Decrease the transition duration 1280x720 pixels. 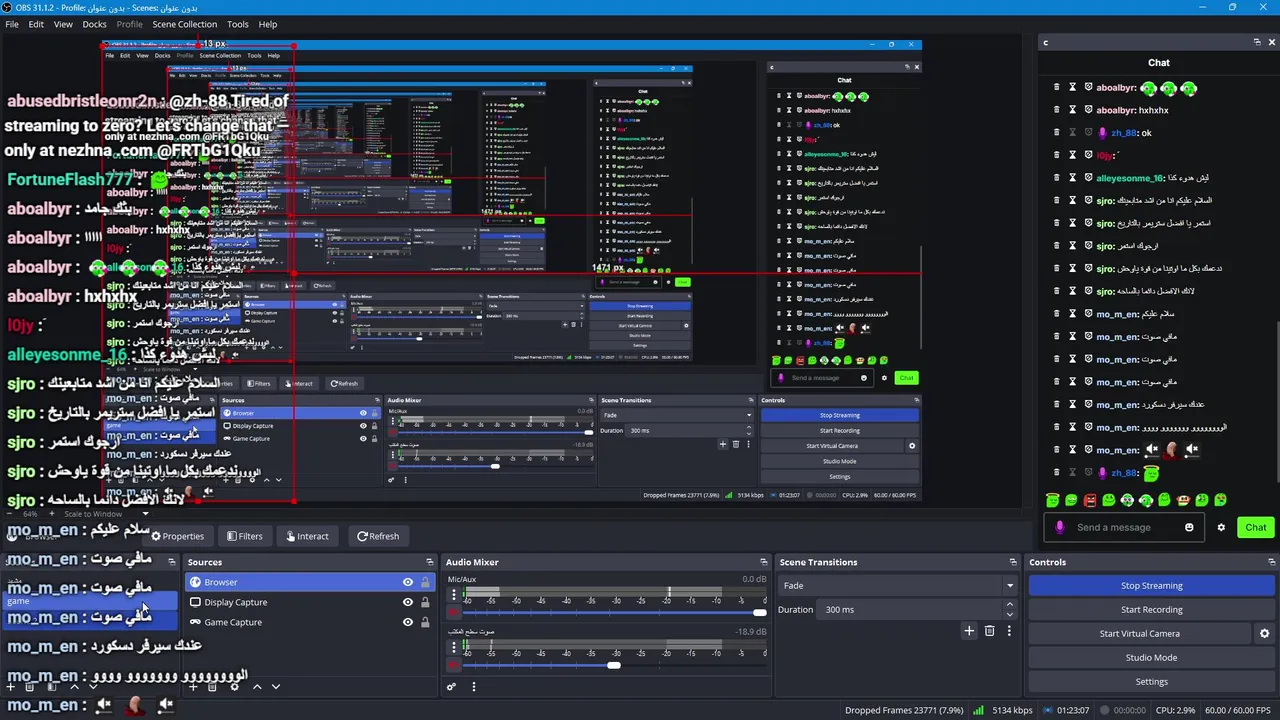click(1009, 614)
